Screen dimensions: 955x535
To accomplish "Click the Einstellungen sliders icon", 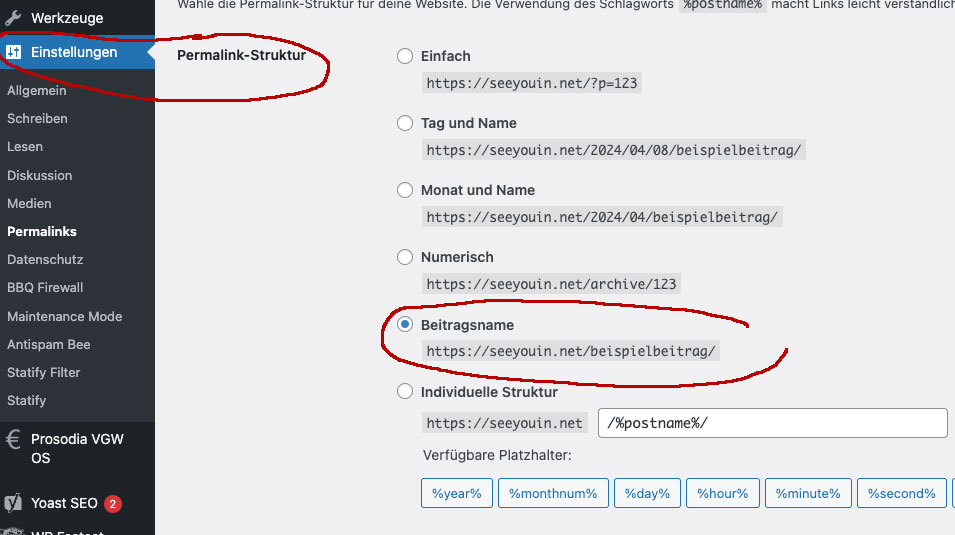I will [13, 52].
